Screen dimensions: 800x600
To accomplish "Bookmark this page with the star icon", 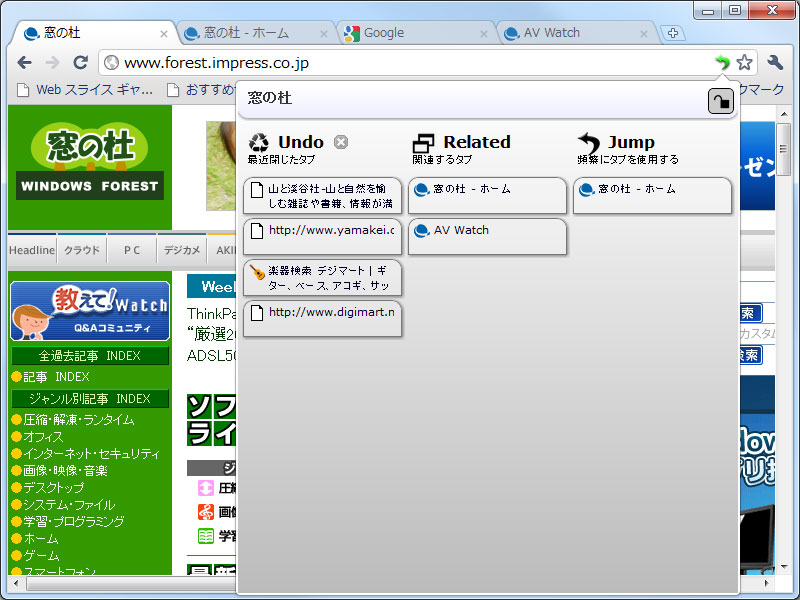I will [x=744, y=63].
